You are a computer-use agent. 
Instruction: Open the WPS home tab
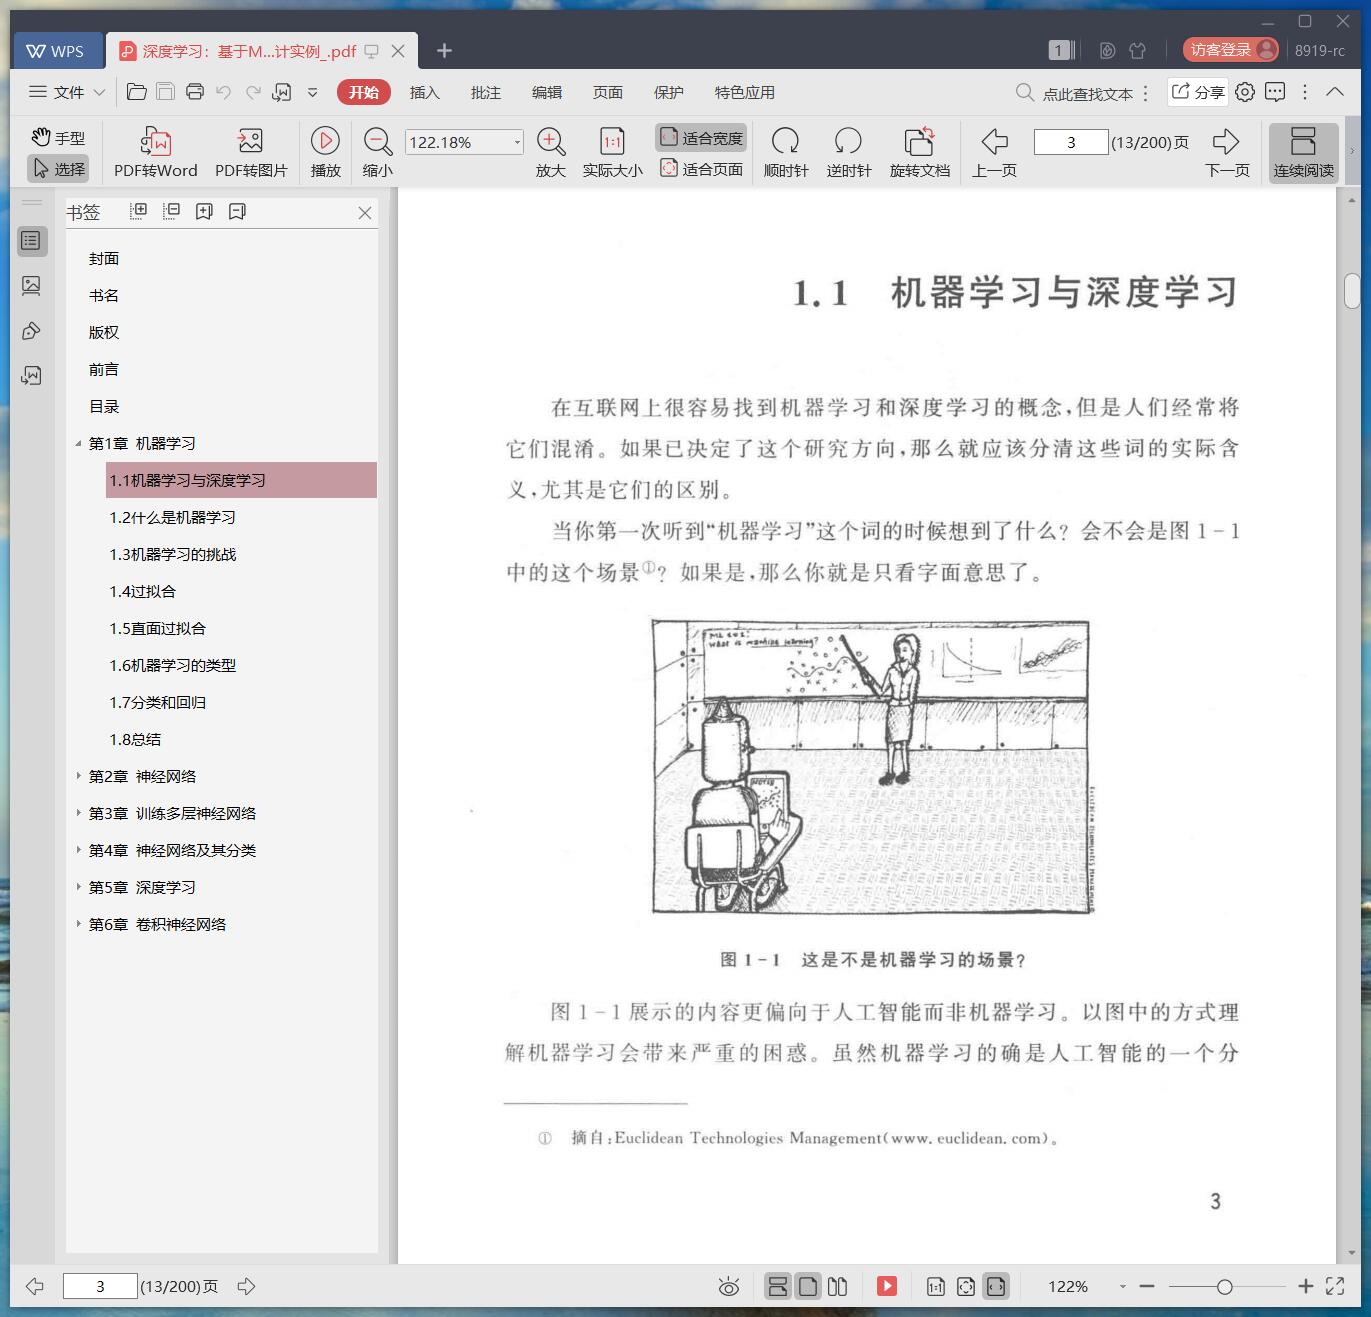pyautogui.click(x=58, y=51)
